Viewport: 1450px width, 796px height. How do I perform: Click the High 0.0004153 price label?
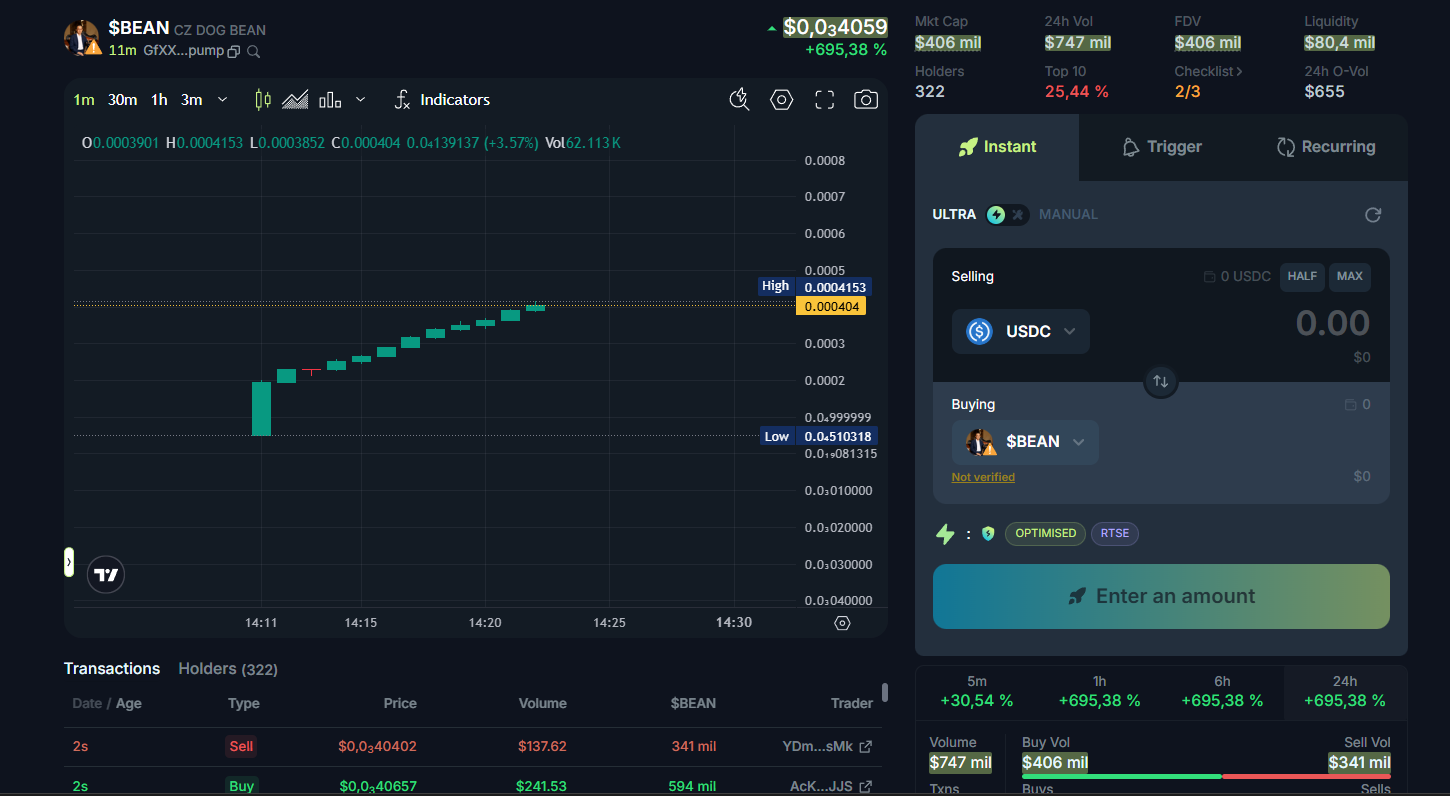pyautogui.click(x=814, y=287)
